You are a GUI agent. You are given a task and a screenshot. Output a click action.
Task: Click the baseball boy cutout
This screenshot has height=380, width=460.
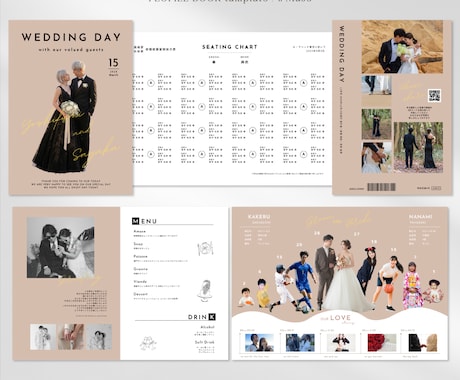[x=282, y=287]
